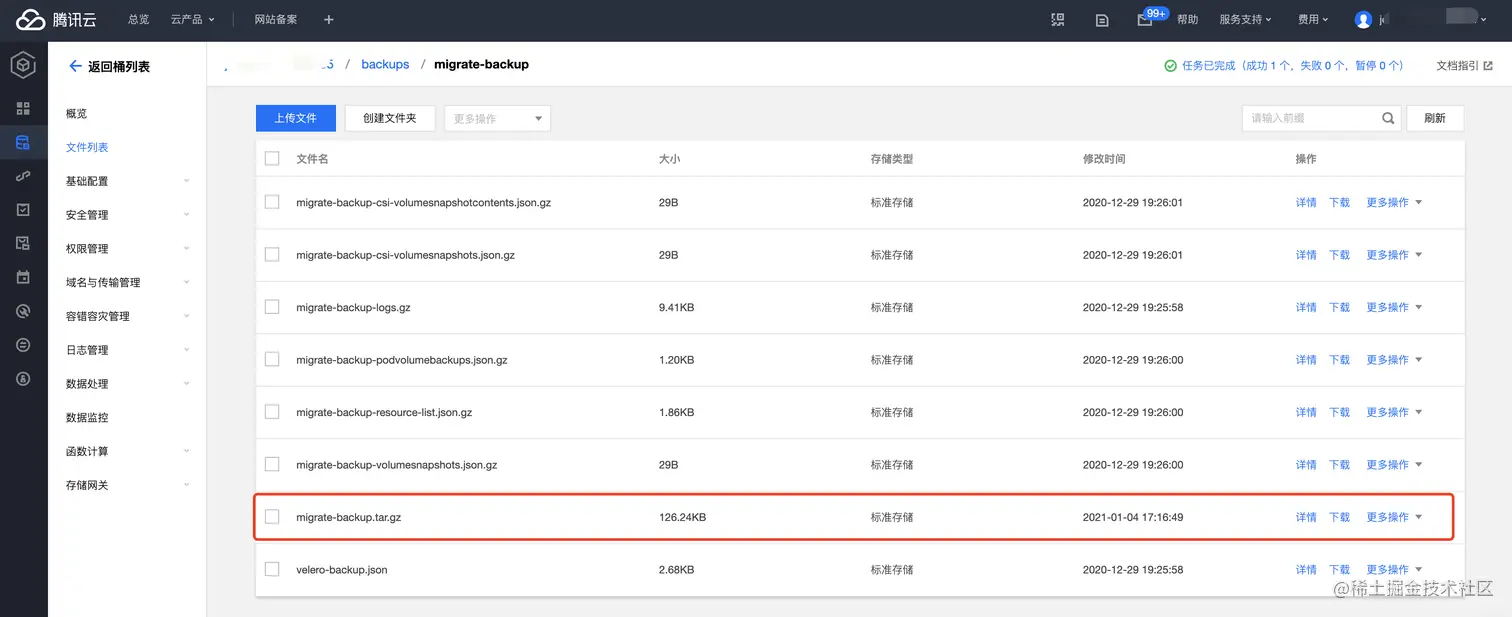Check the box for velero-backup.json
The height and width of the screenshot is (617, 1512).
click(x=272, y=569)
